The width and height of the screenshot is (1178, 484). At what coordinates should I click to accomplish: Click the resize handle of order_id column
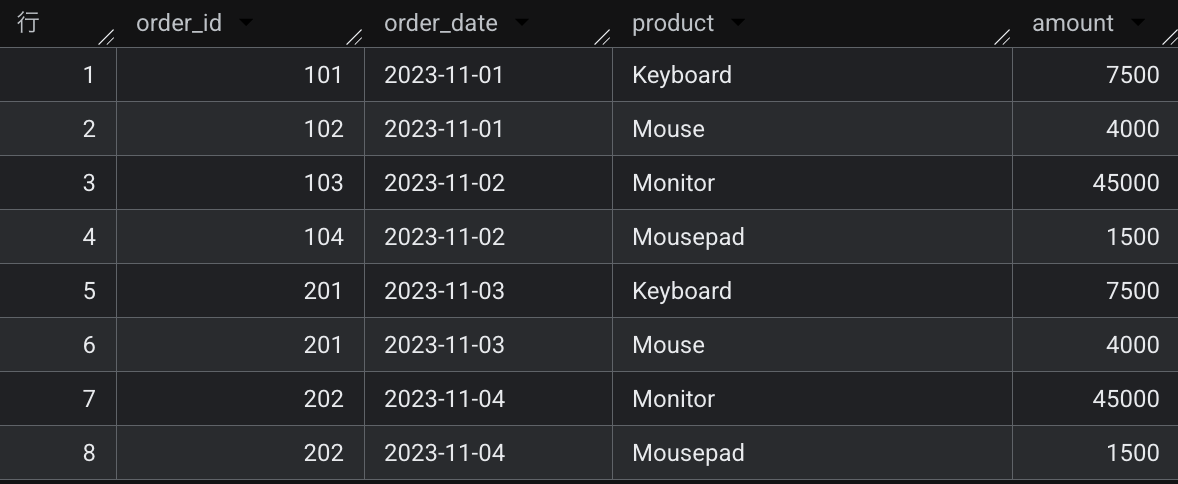pyautogui.click(x=354, y=37)
